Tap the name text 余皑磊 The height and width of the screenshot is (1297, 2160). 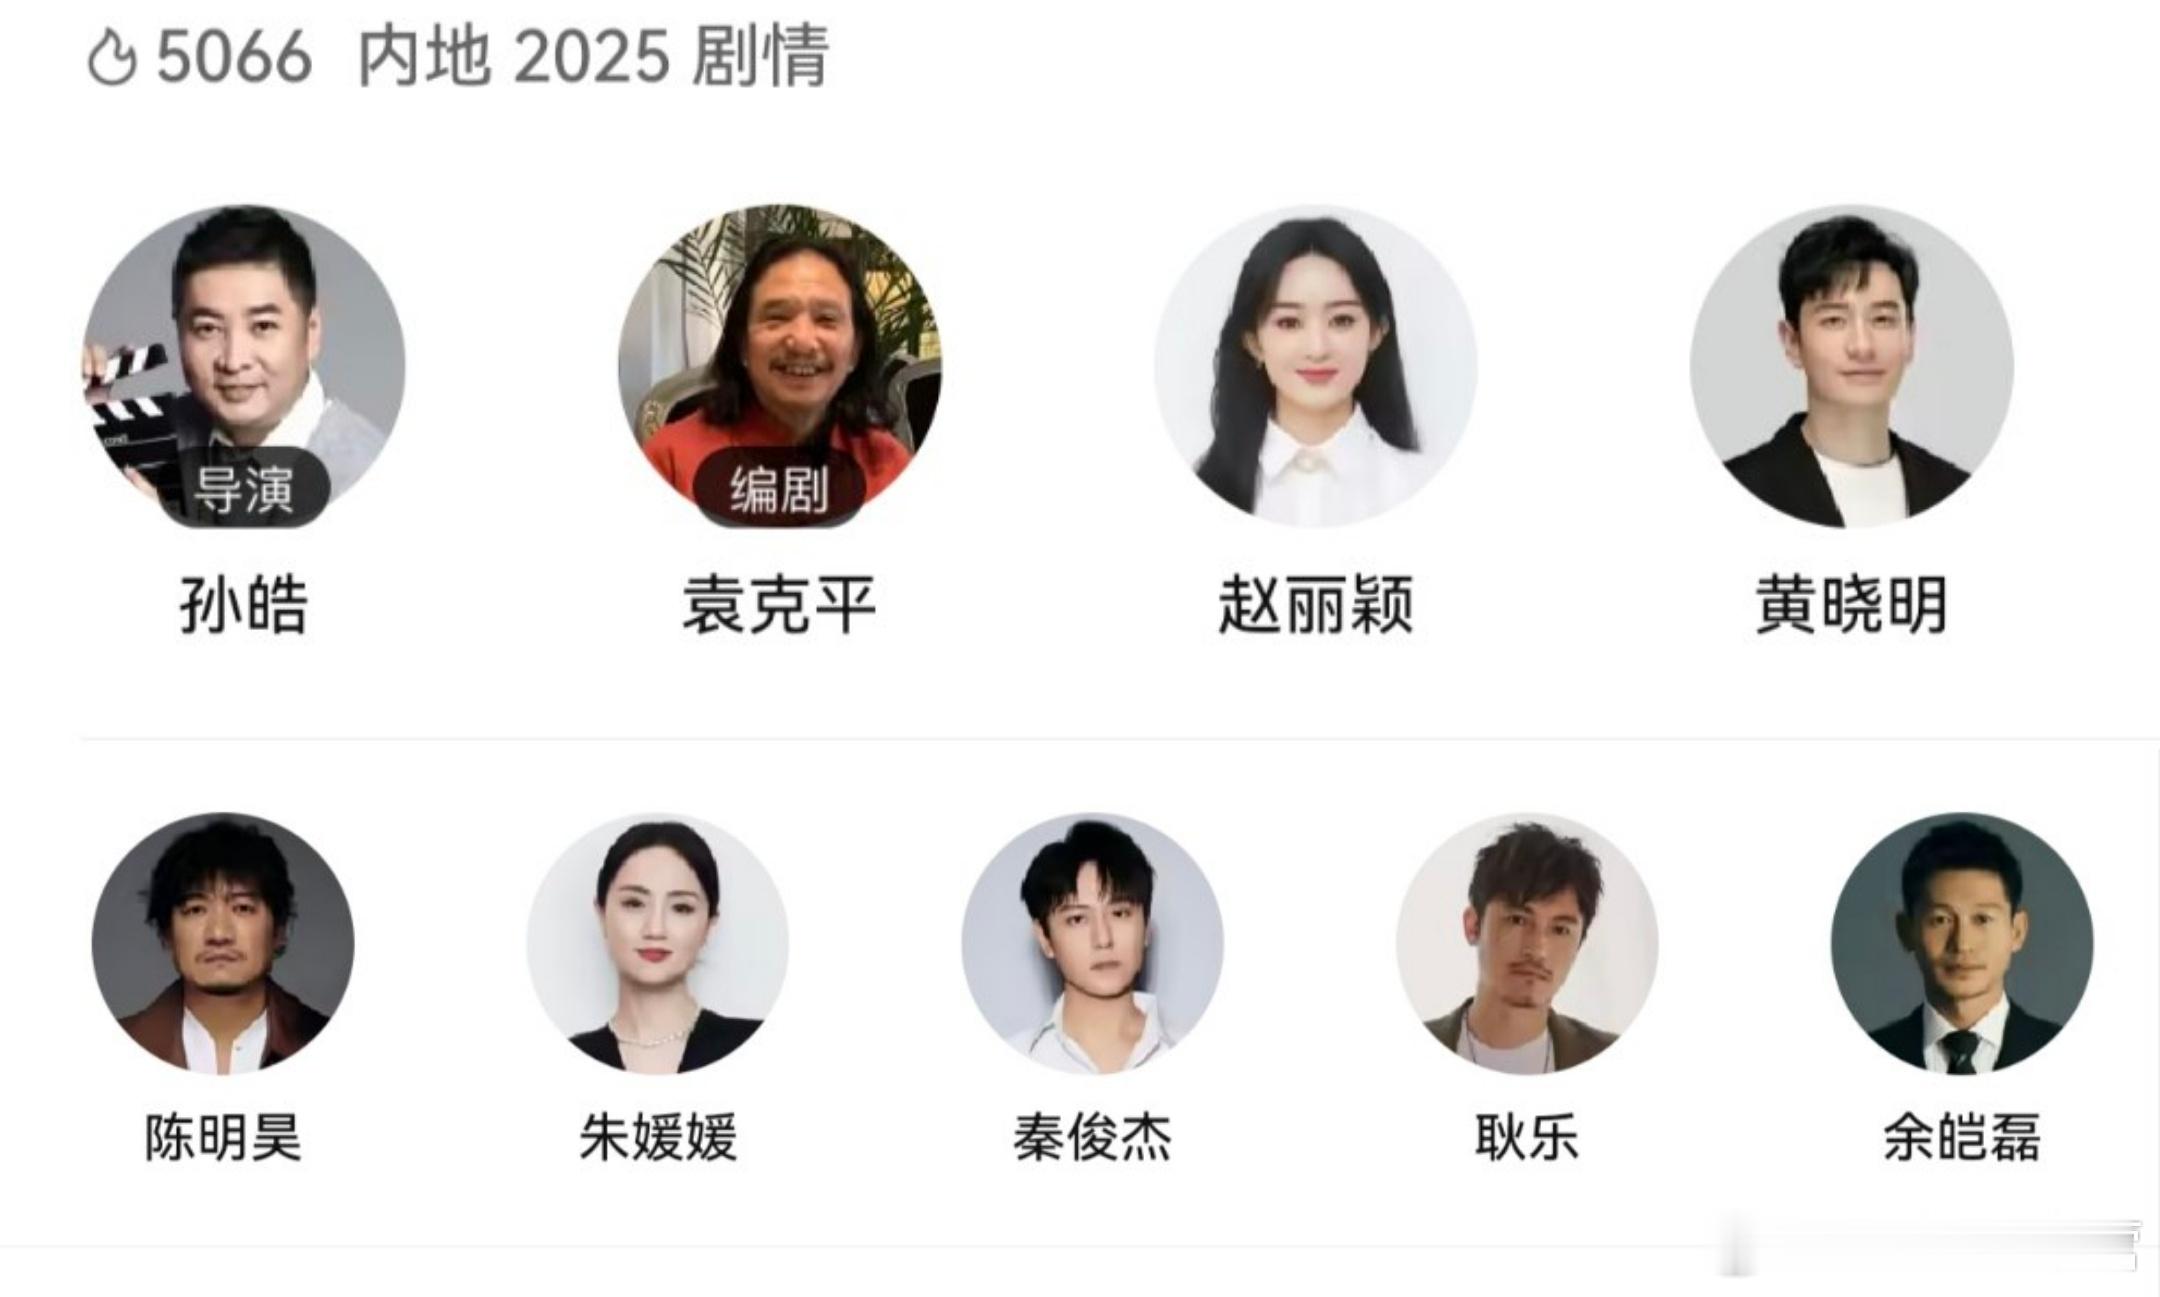coord(1962,1137)
